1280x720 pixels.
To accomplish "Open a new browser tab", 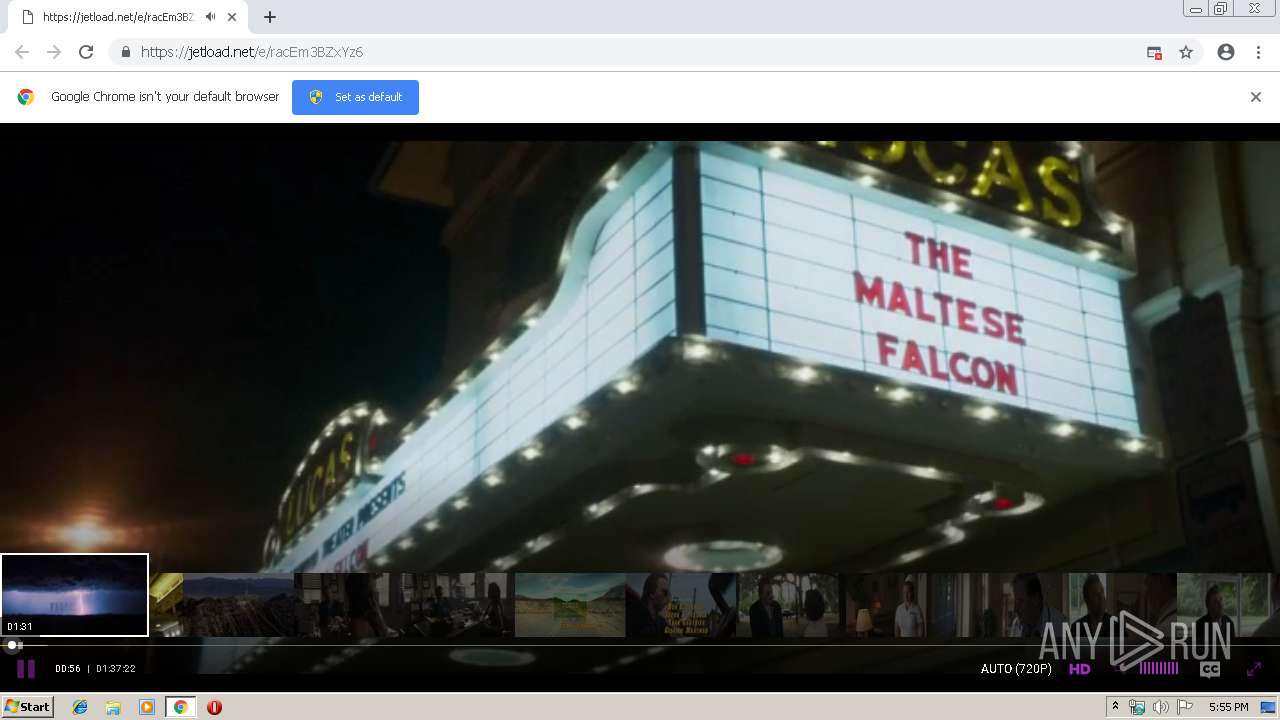I will pos(269,17).
